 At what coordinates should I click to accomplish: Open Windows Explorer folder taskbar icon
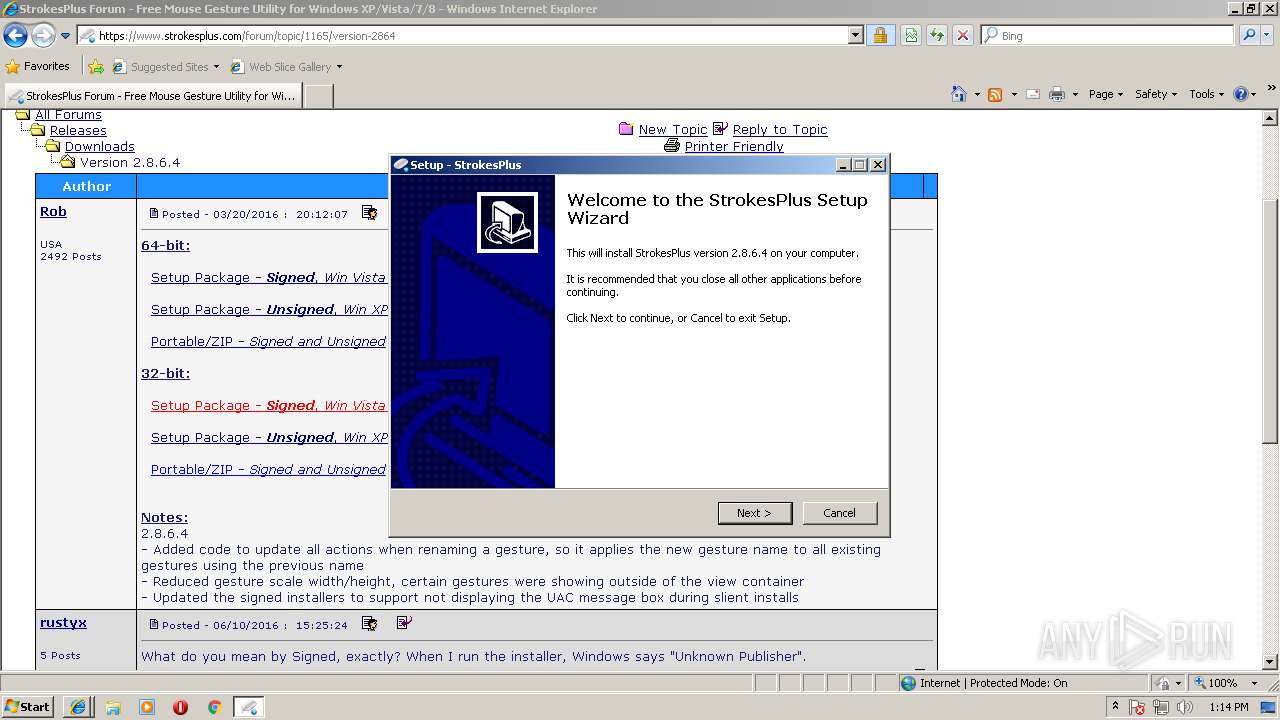point(113,707)
